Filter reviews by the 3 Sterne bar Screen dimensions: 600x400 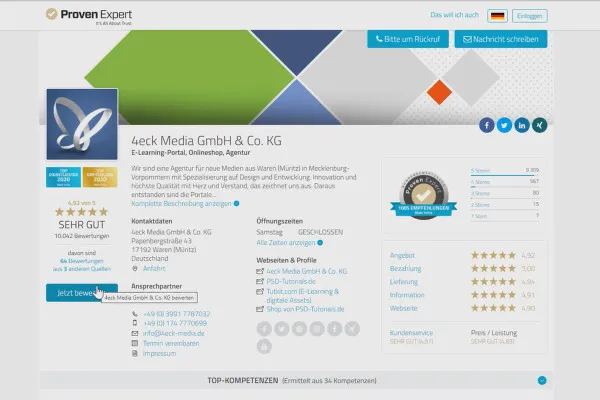click(x=505, y=194)
